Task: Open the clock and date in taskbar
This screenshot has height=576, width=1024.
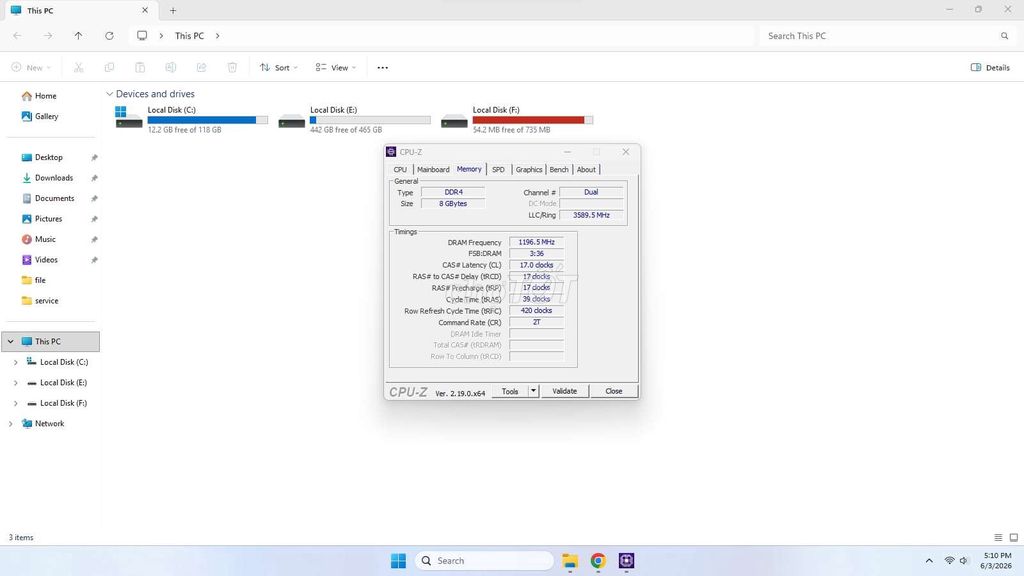Action: tap(997, 560)
